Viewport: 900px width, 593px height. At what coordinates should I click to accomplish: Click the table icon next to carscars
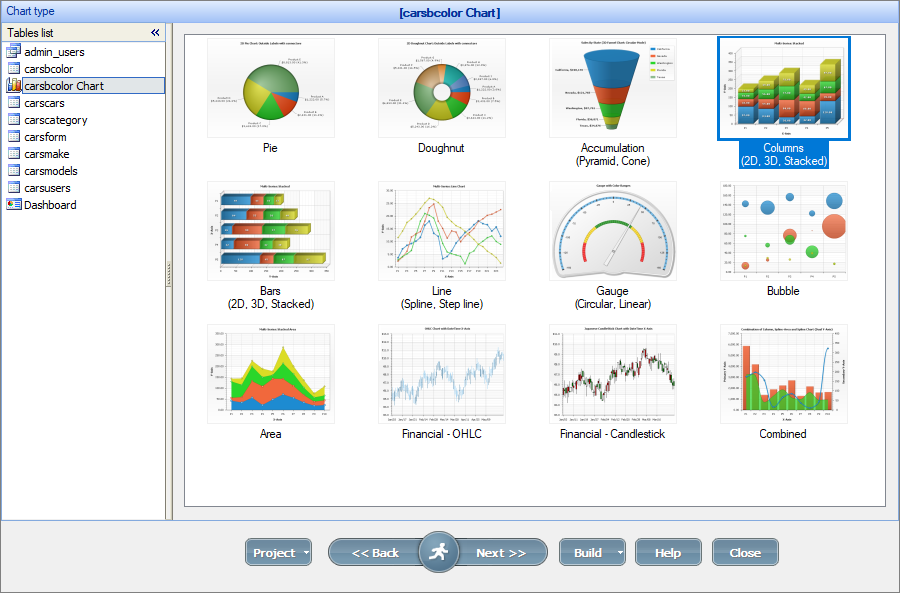tap(14, 102)
